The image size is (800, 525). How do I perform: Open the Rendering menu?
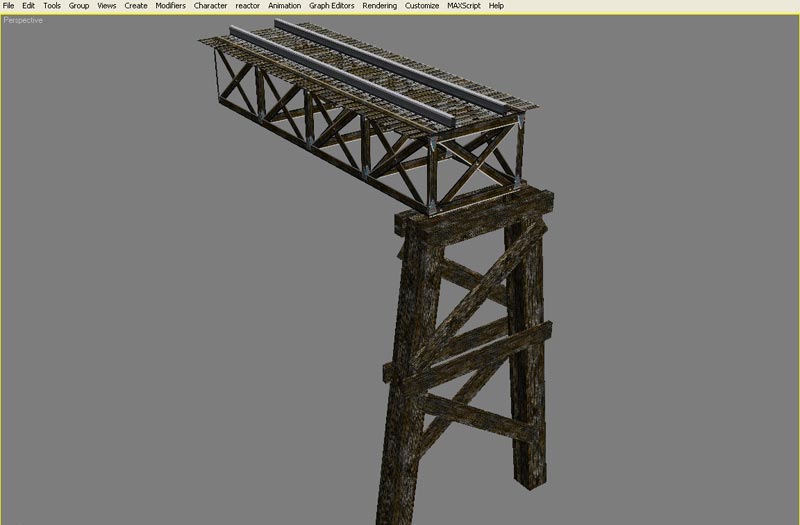pos(380,6)
